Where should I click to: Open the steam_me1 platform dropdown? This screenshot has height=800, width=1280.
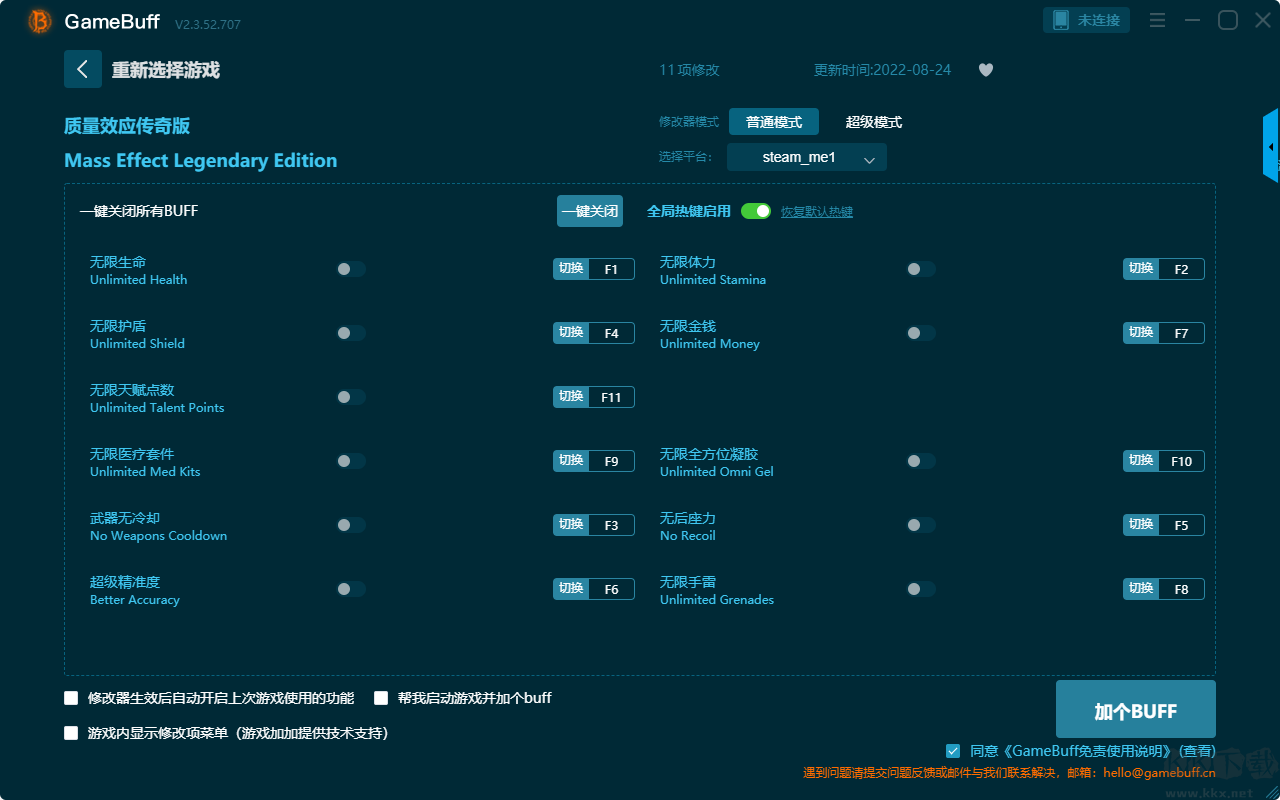tap(807, 157)
